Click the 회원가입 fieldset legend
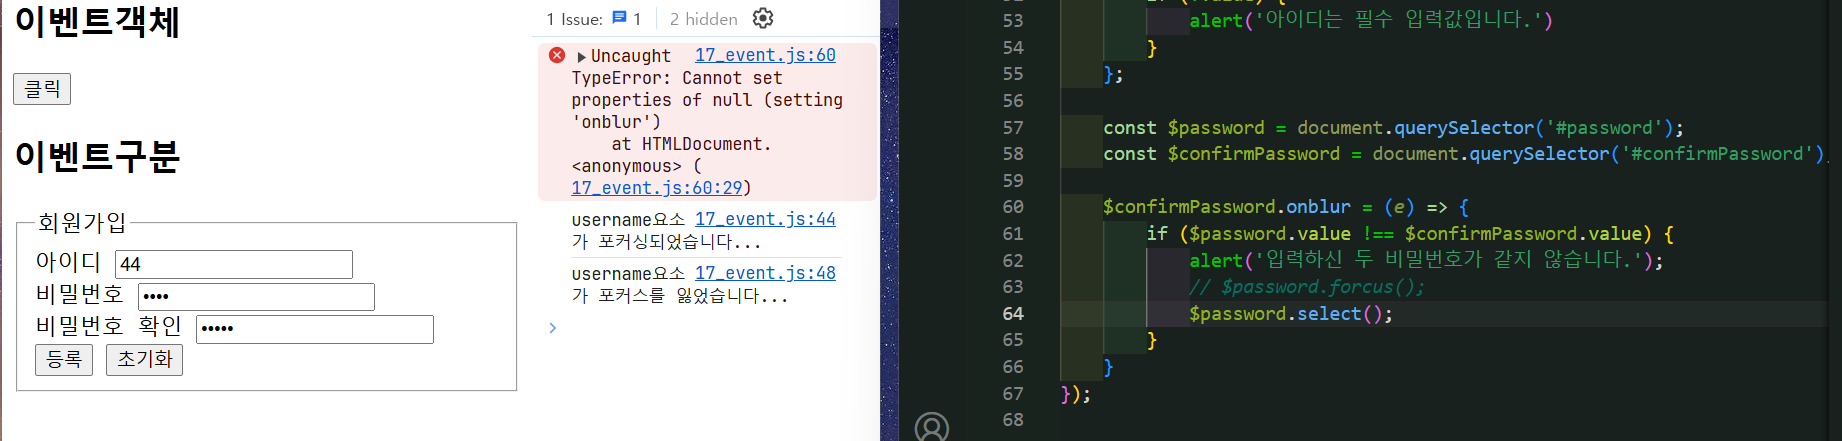This screenshot has height=441, width=1842. point(82,222)
